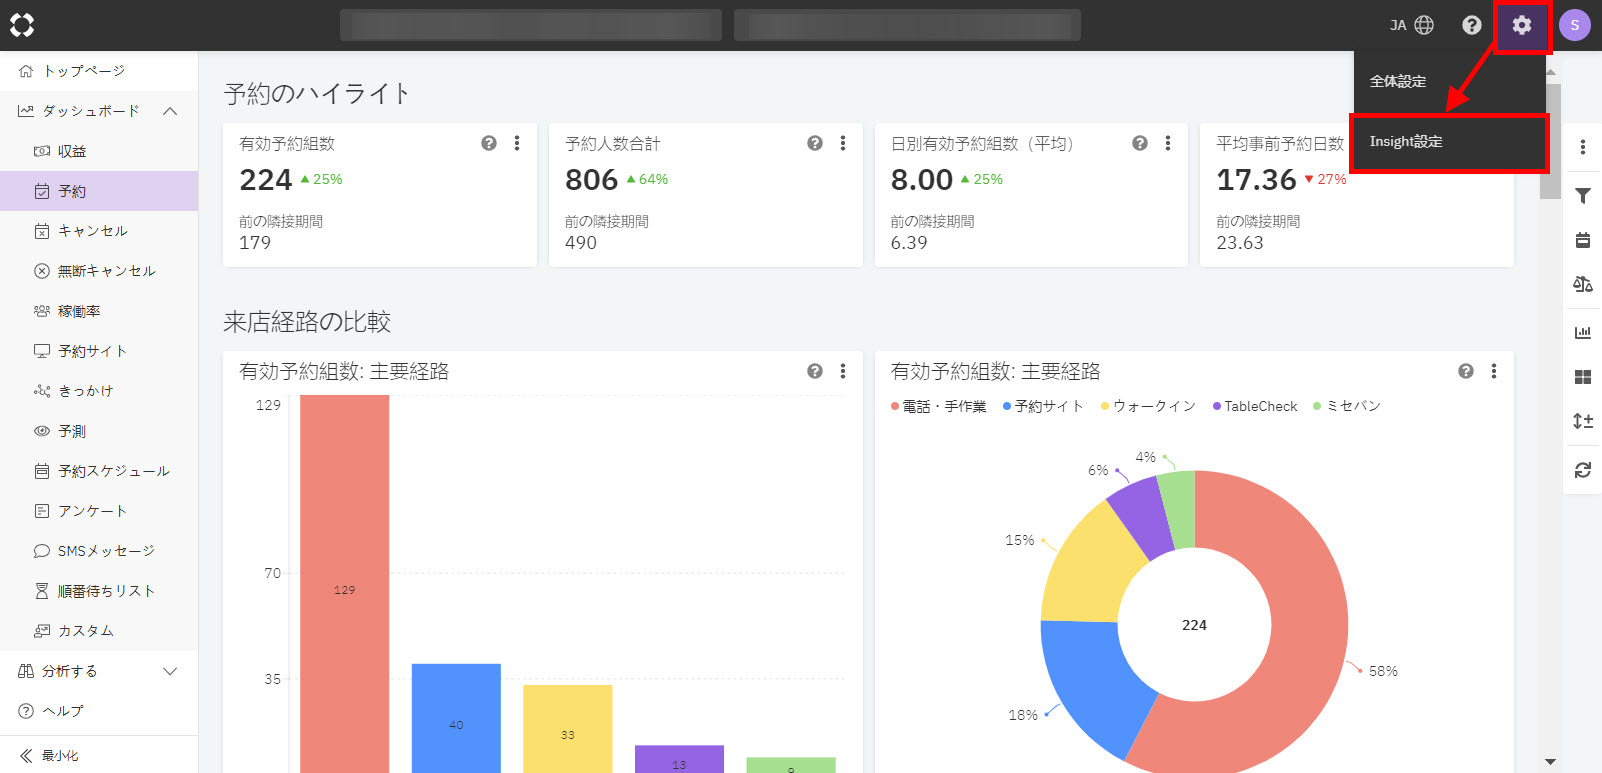Click help icon on 予約人数合計 card
1602x773 pixels.
pos(815,143)
